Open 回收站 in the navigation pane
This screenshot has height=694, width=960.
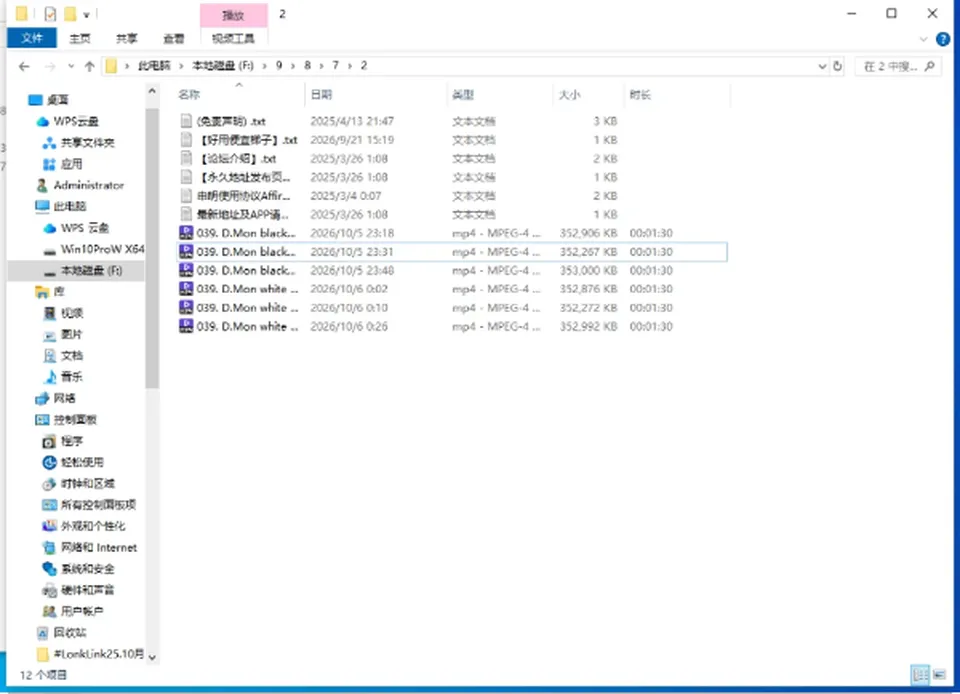[x=70, y=632]
